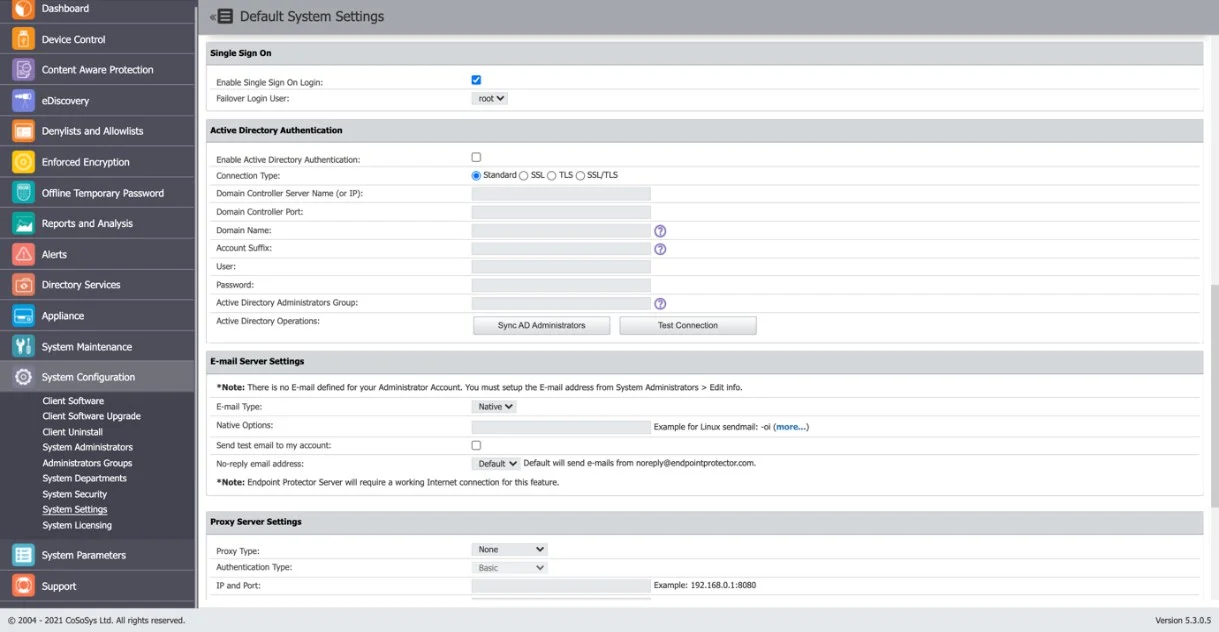Click Test Connection button
The image size is (1219, 632).
pyautogui.click(x=688, y=326)
